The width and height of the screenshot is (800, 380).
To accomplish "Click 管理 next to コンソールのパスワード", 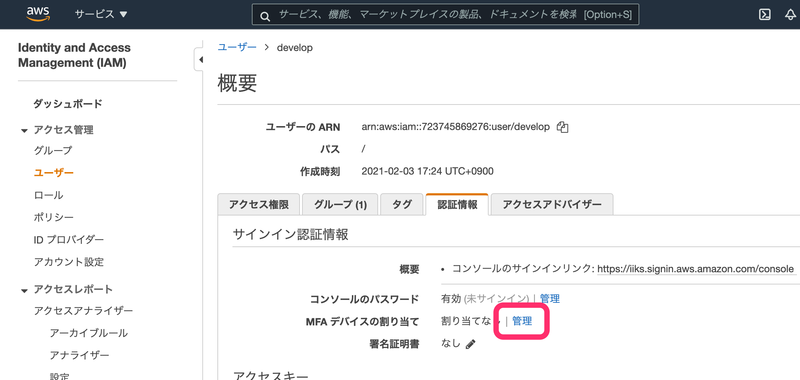I will [x=549, y=299].
